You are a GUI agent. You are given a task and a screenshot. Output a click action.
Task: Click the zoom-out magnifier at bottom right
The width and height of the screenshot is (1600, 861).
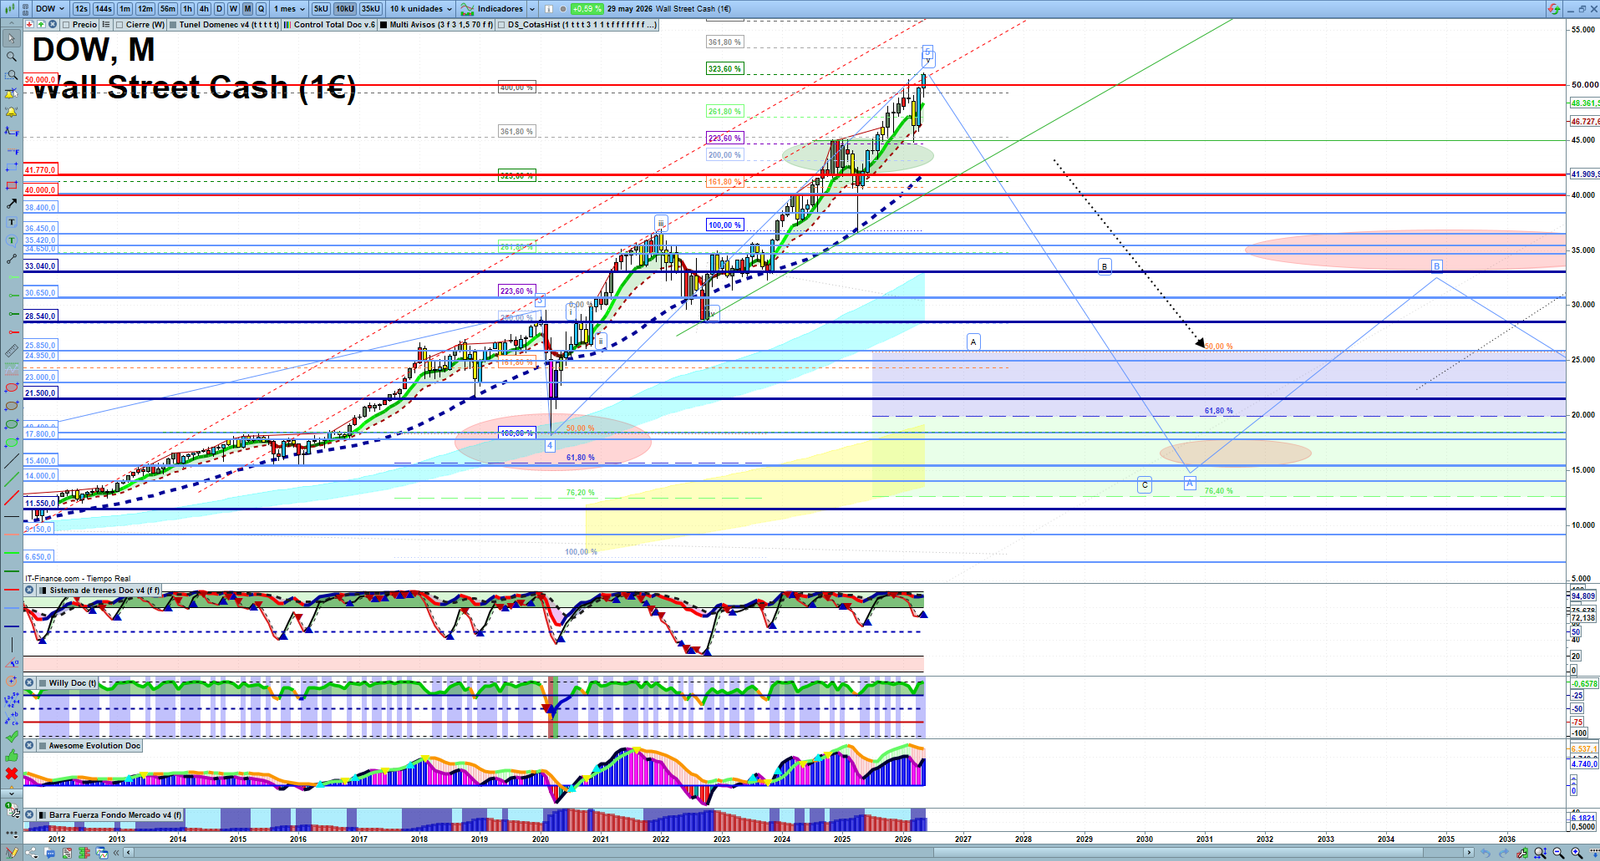[x=1557, y=852]
